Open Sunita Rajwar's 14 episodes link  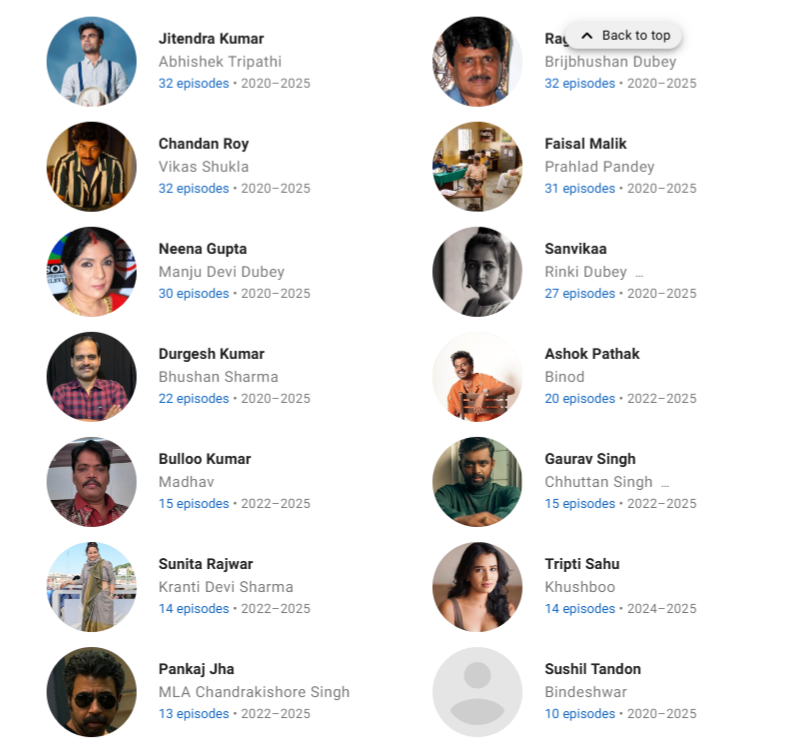point(193,609)
